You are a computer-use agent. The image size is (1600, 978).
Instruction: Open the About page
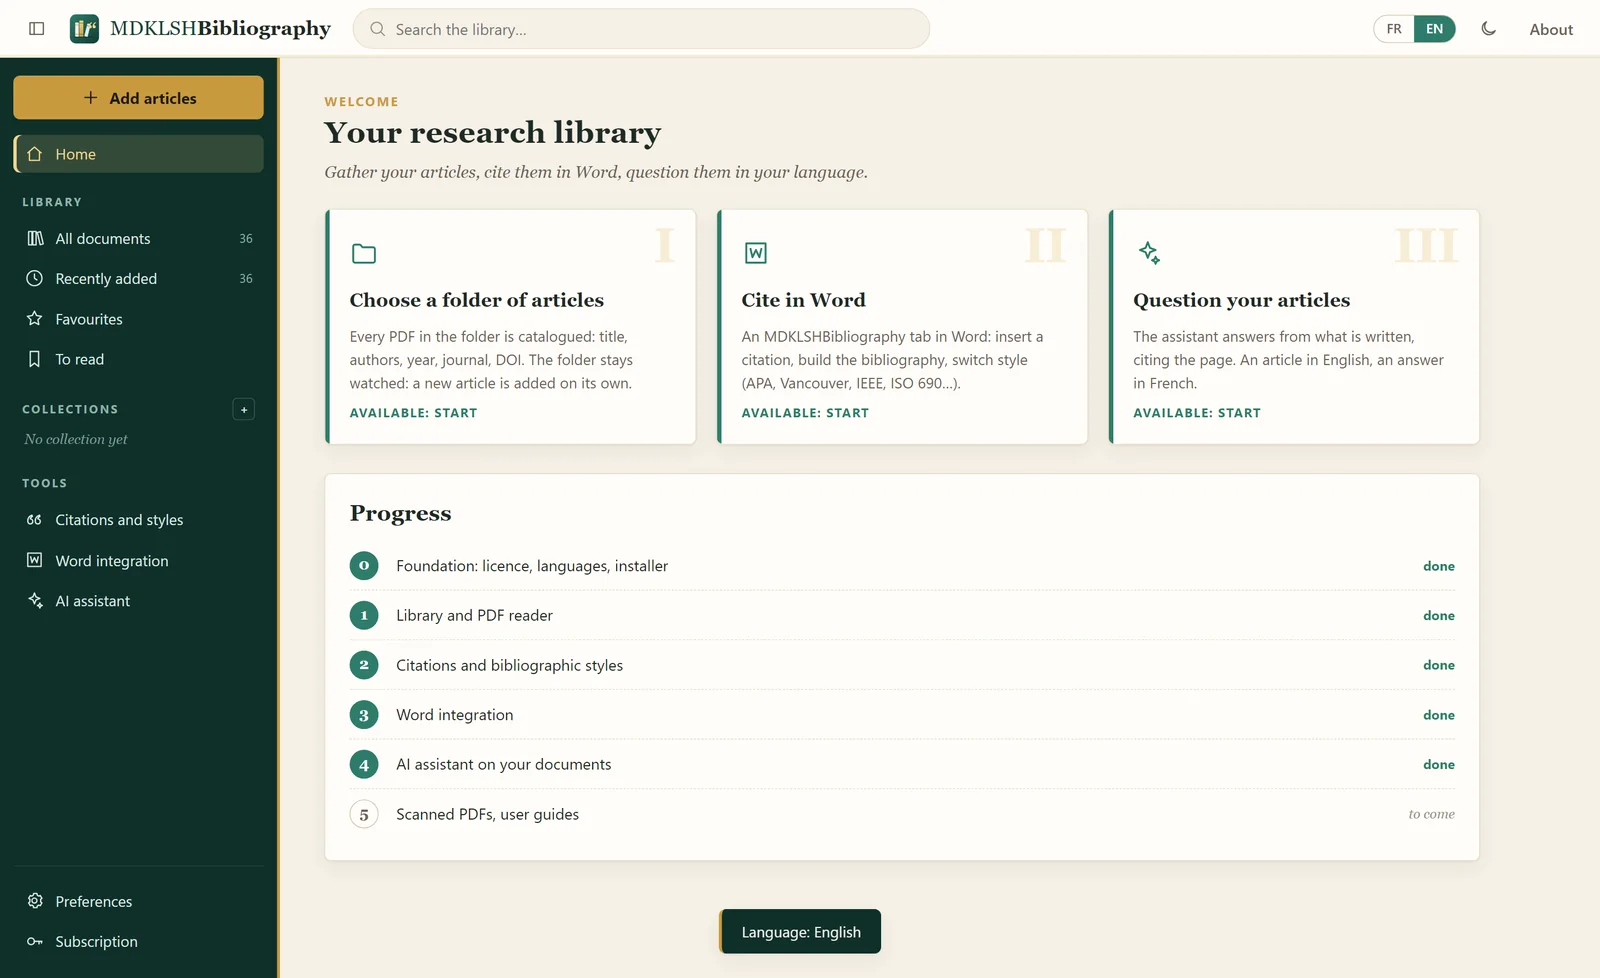pyautogui.click(x=1551, y=29)
